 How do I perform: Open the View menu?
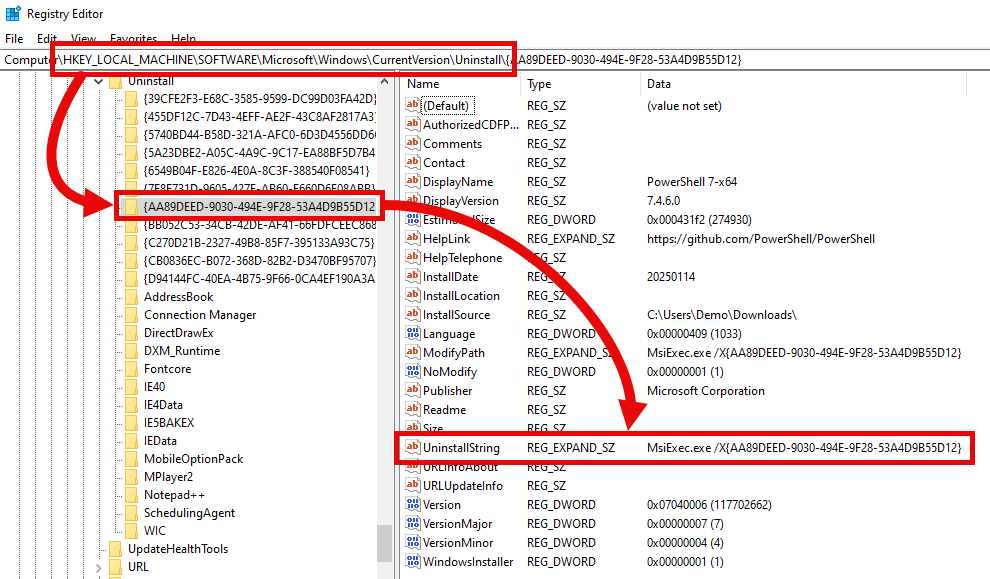(x=83, y=38)
